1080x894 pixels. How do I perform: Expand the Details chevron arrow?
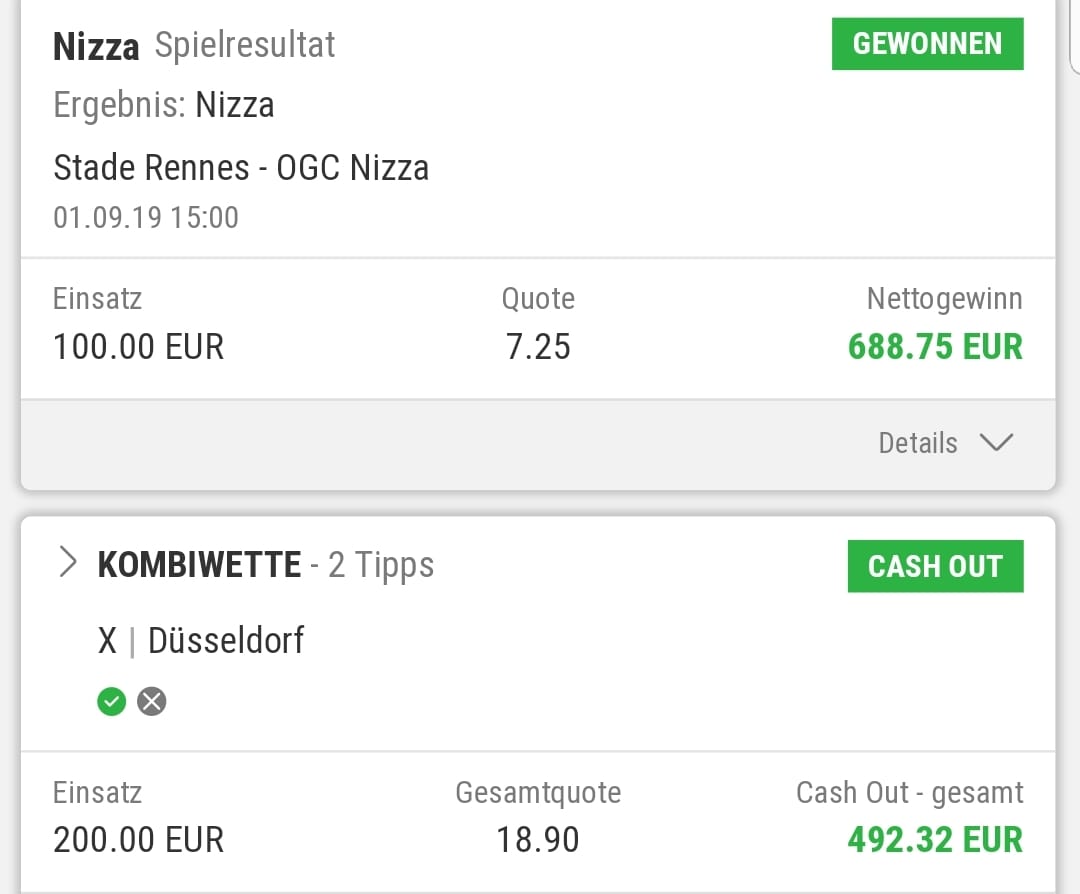coord(997,443)
